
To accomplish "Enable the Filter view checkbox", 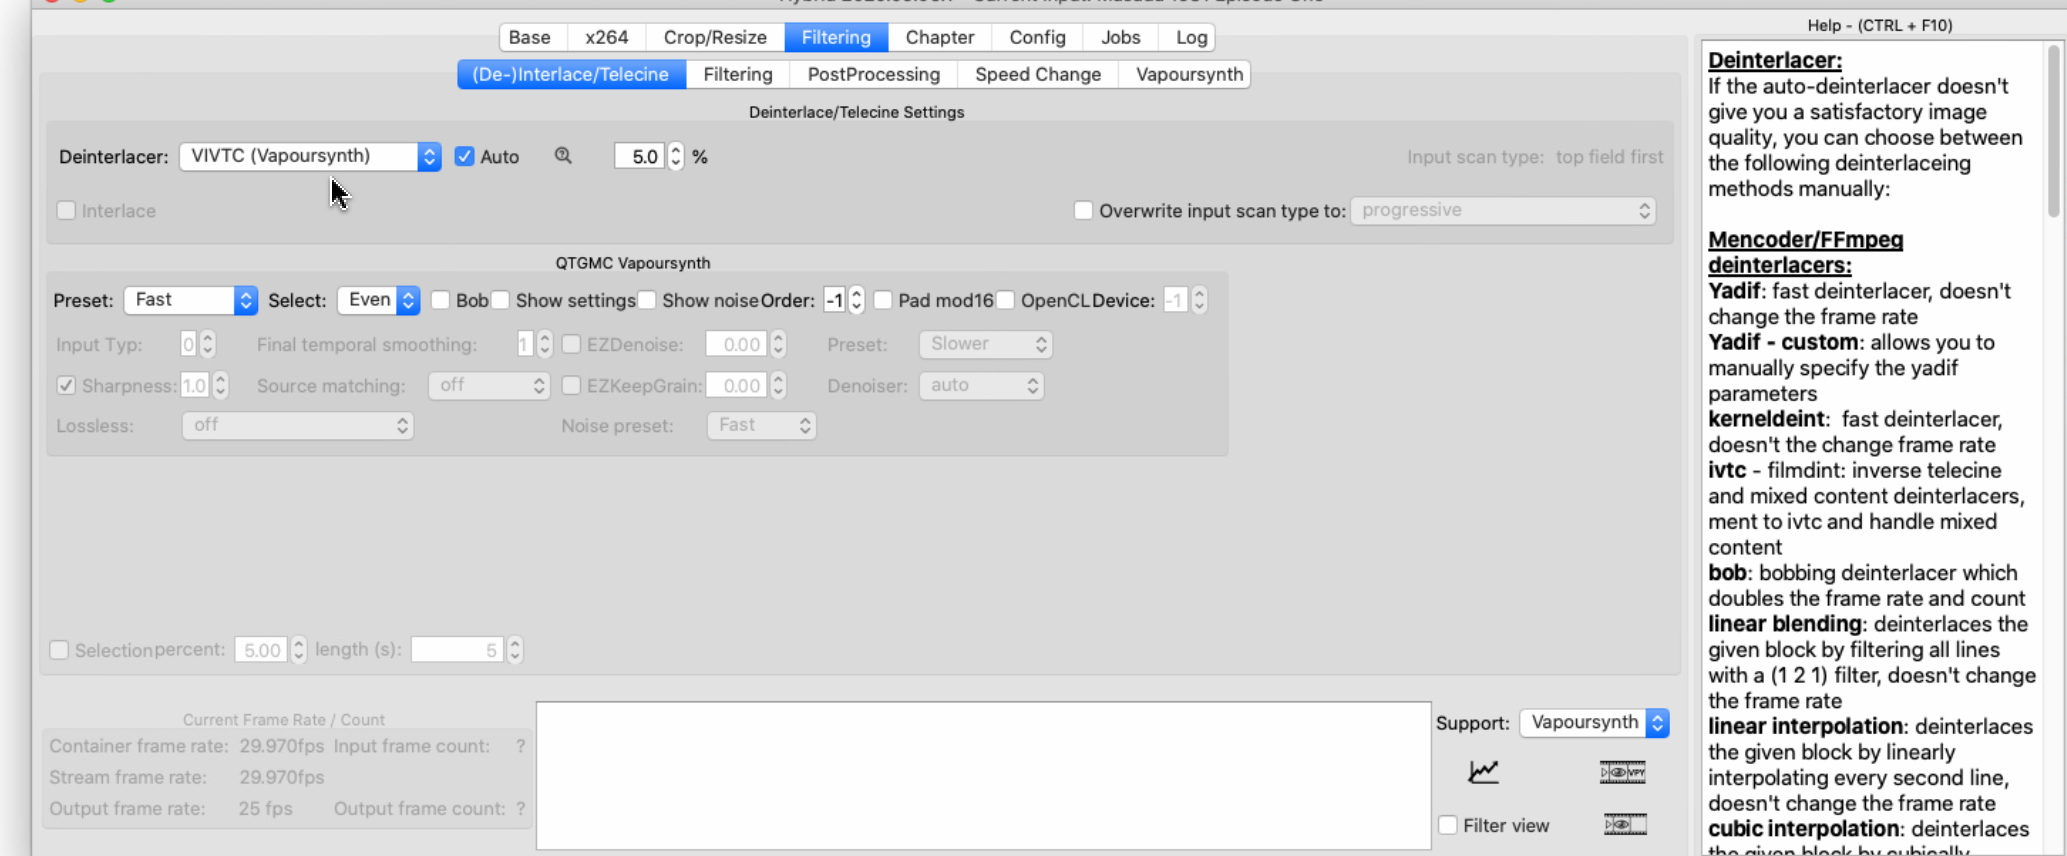I will [1447, 825].
